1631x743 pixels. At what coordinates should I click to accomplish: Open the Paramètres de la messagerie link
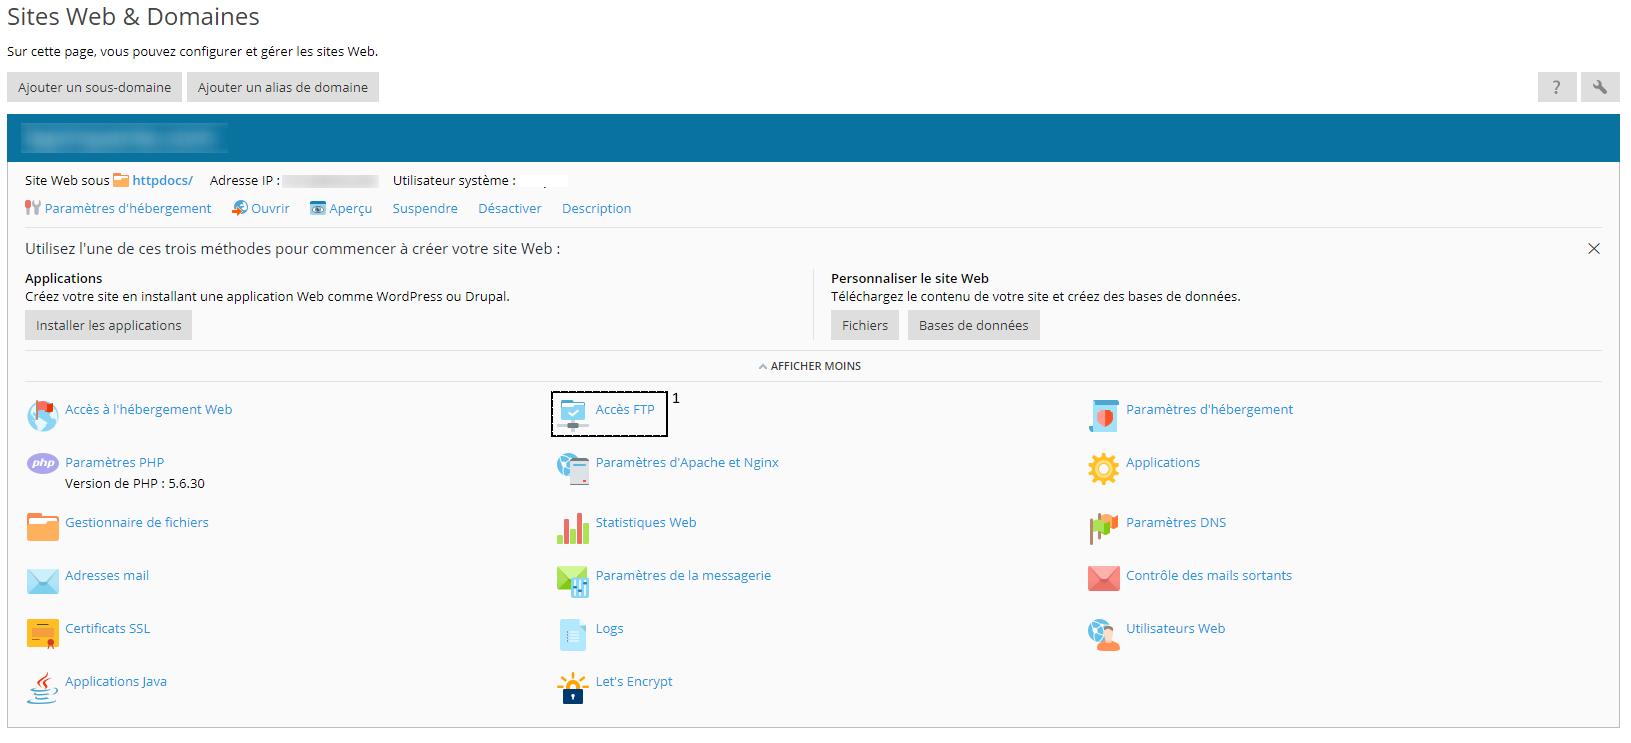[x=684, y=575]
